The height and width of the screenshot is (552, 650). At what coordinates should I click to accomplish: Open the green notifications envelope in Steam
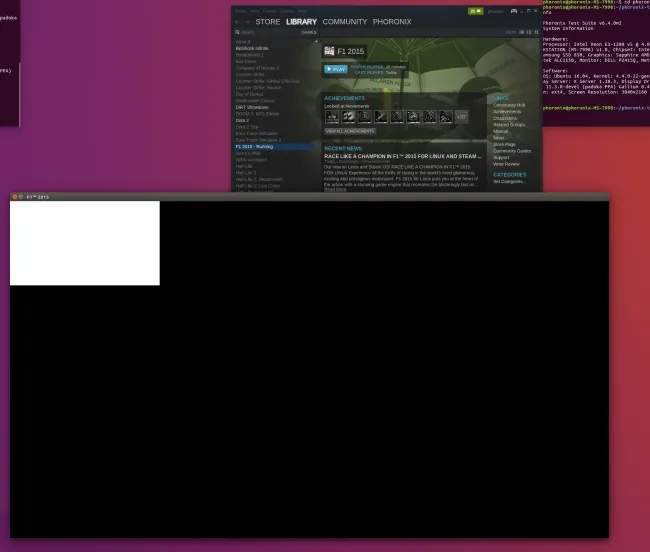click(x=475, y=11)
